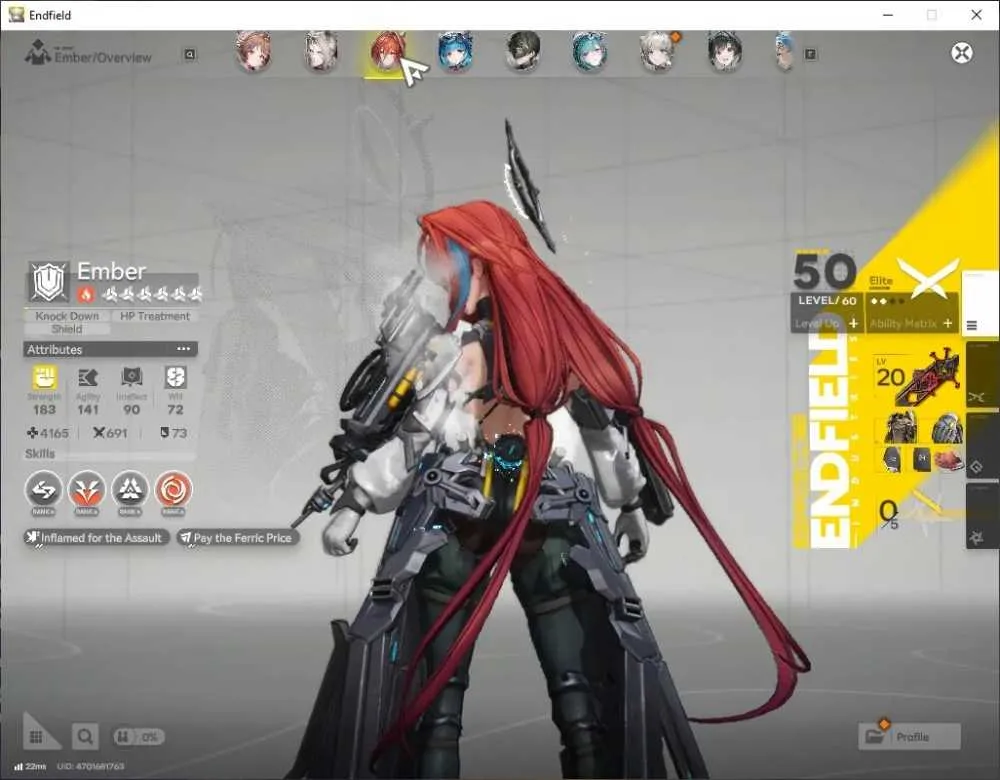Image resolution: width=1000 pixels, height=780 pixels.
Task: Click the Ember/Overview breadcrumb icon
Action: [38, 52]
